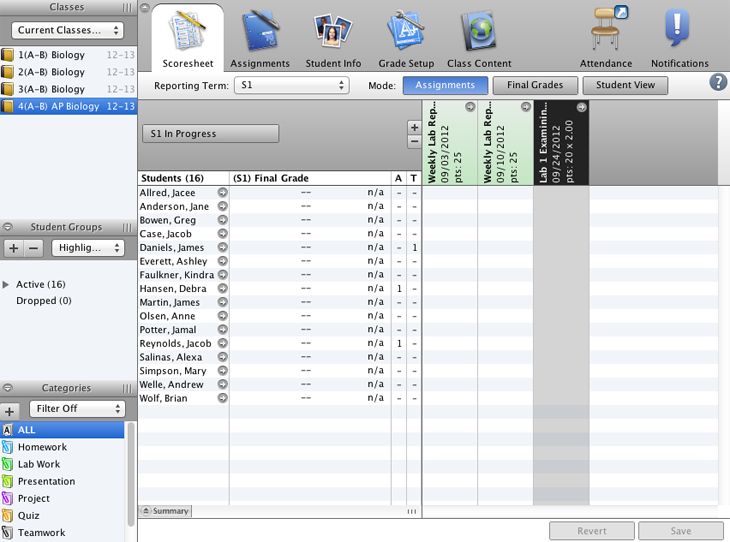Select the Lab Work category
The width and height of the screenshot is (730, 542).
coord(39,464)
